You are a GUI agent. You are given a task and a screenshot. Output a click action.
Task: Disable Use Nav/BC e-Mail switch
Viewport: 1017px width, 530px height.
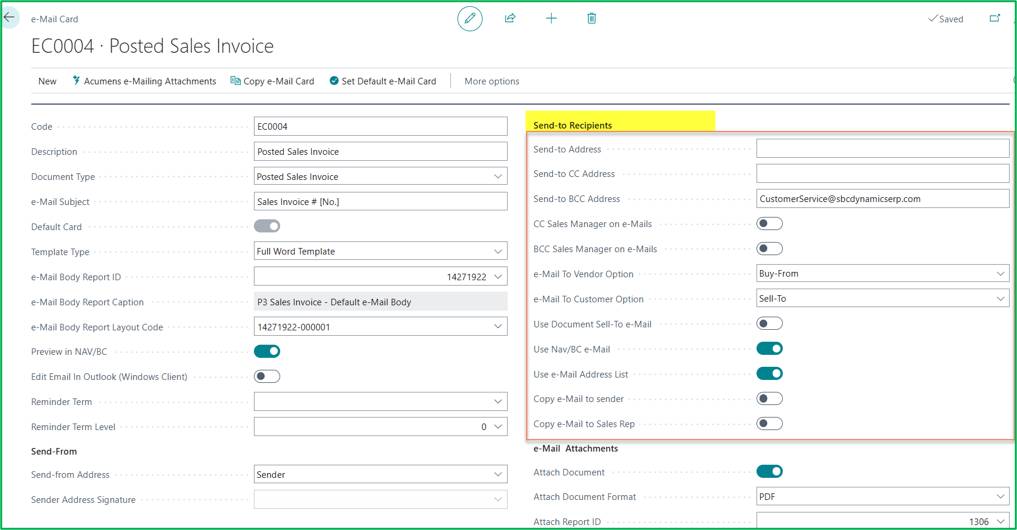coord(769,348)
